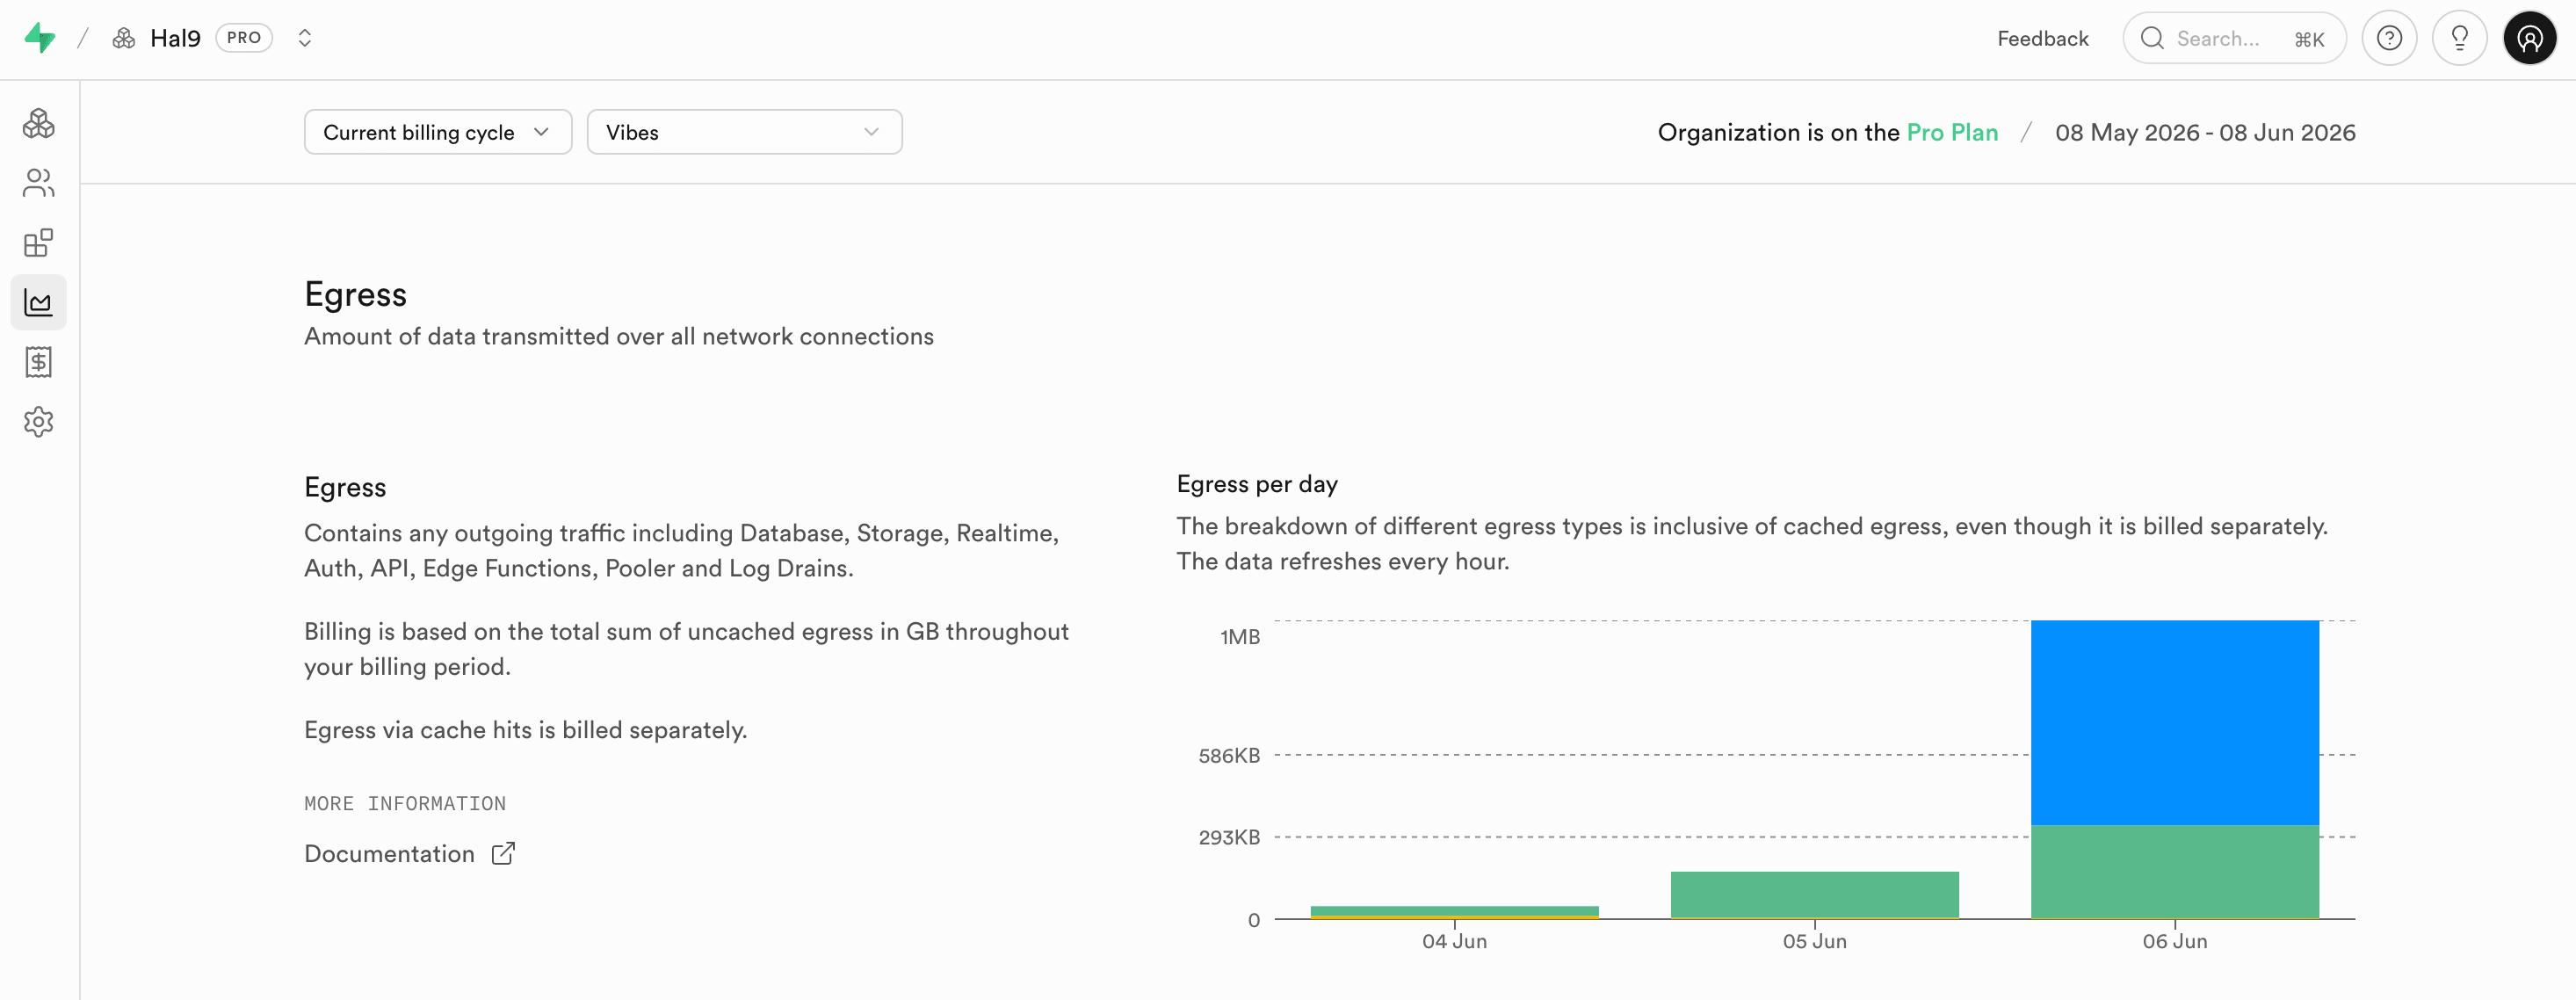Click the billing date range text

click(x=2205, y=132)
